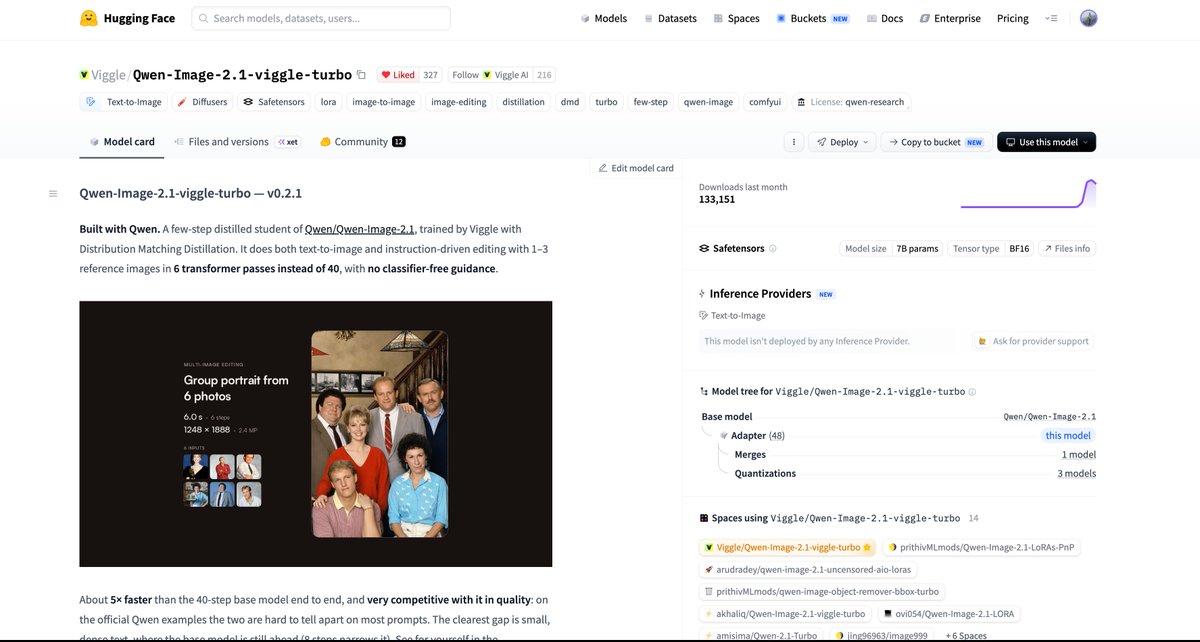1200x642 pixels.
Task: Open the Pricing page
Action: click(1013, 18)
